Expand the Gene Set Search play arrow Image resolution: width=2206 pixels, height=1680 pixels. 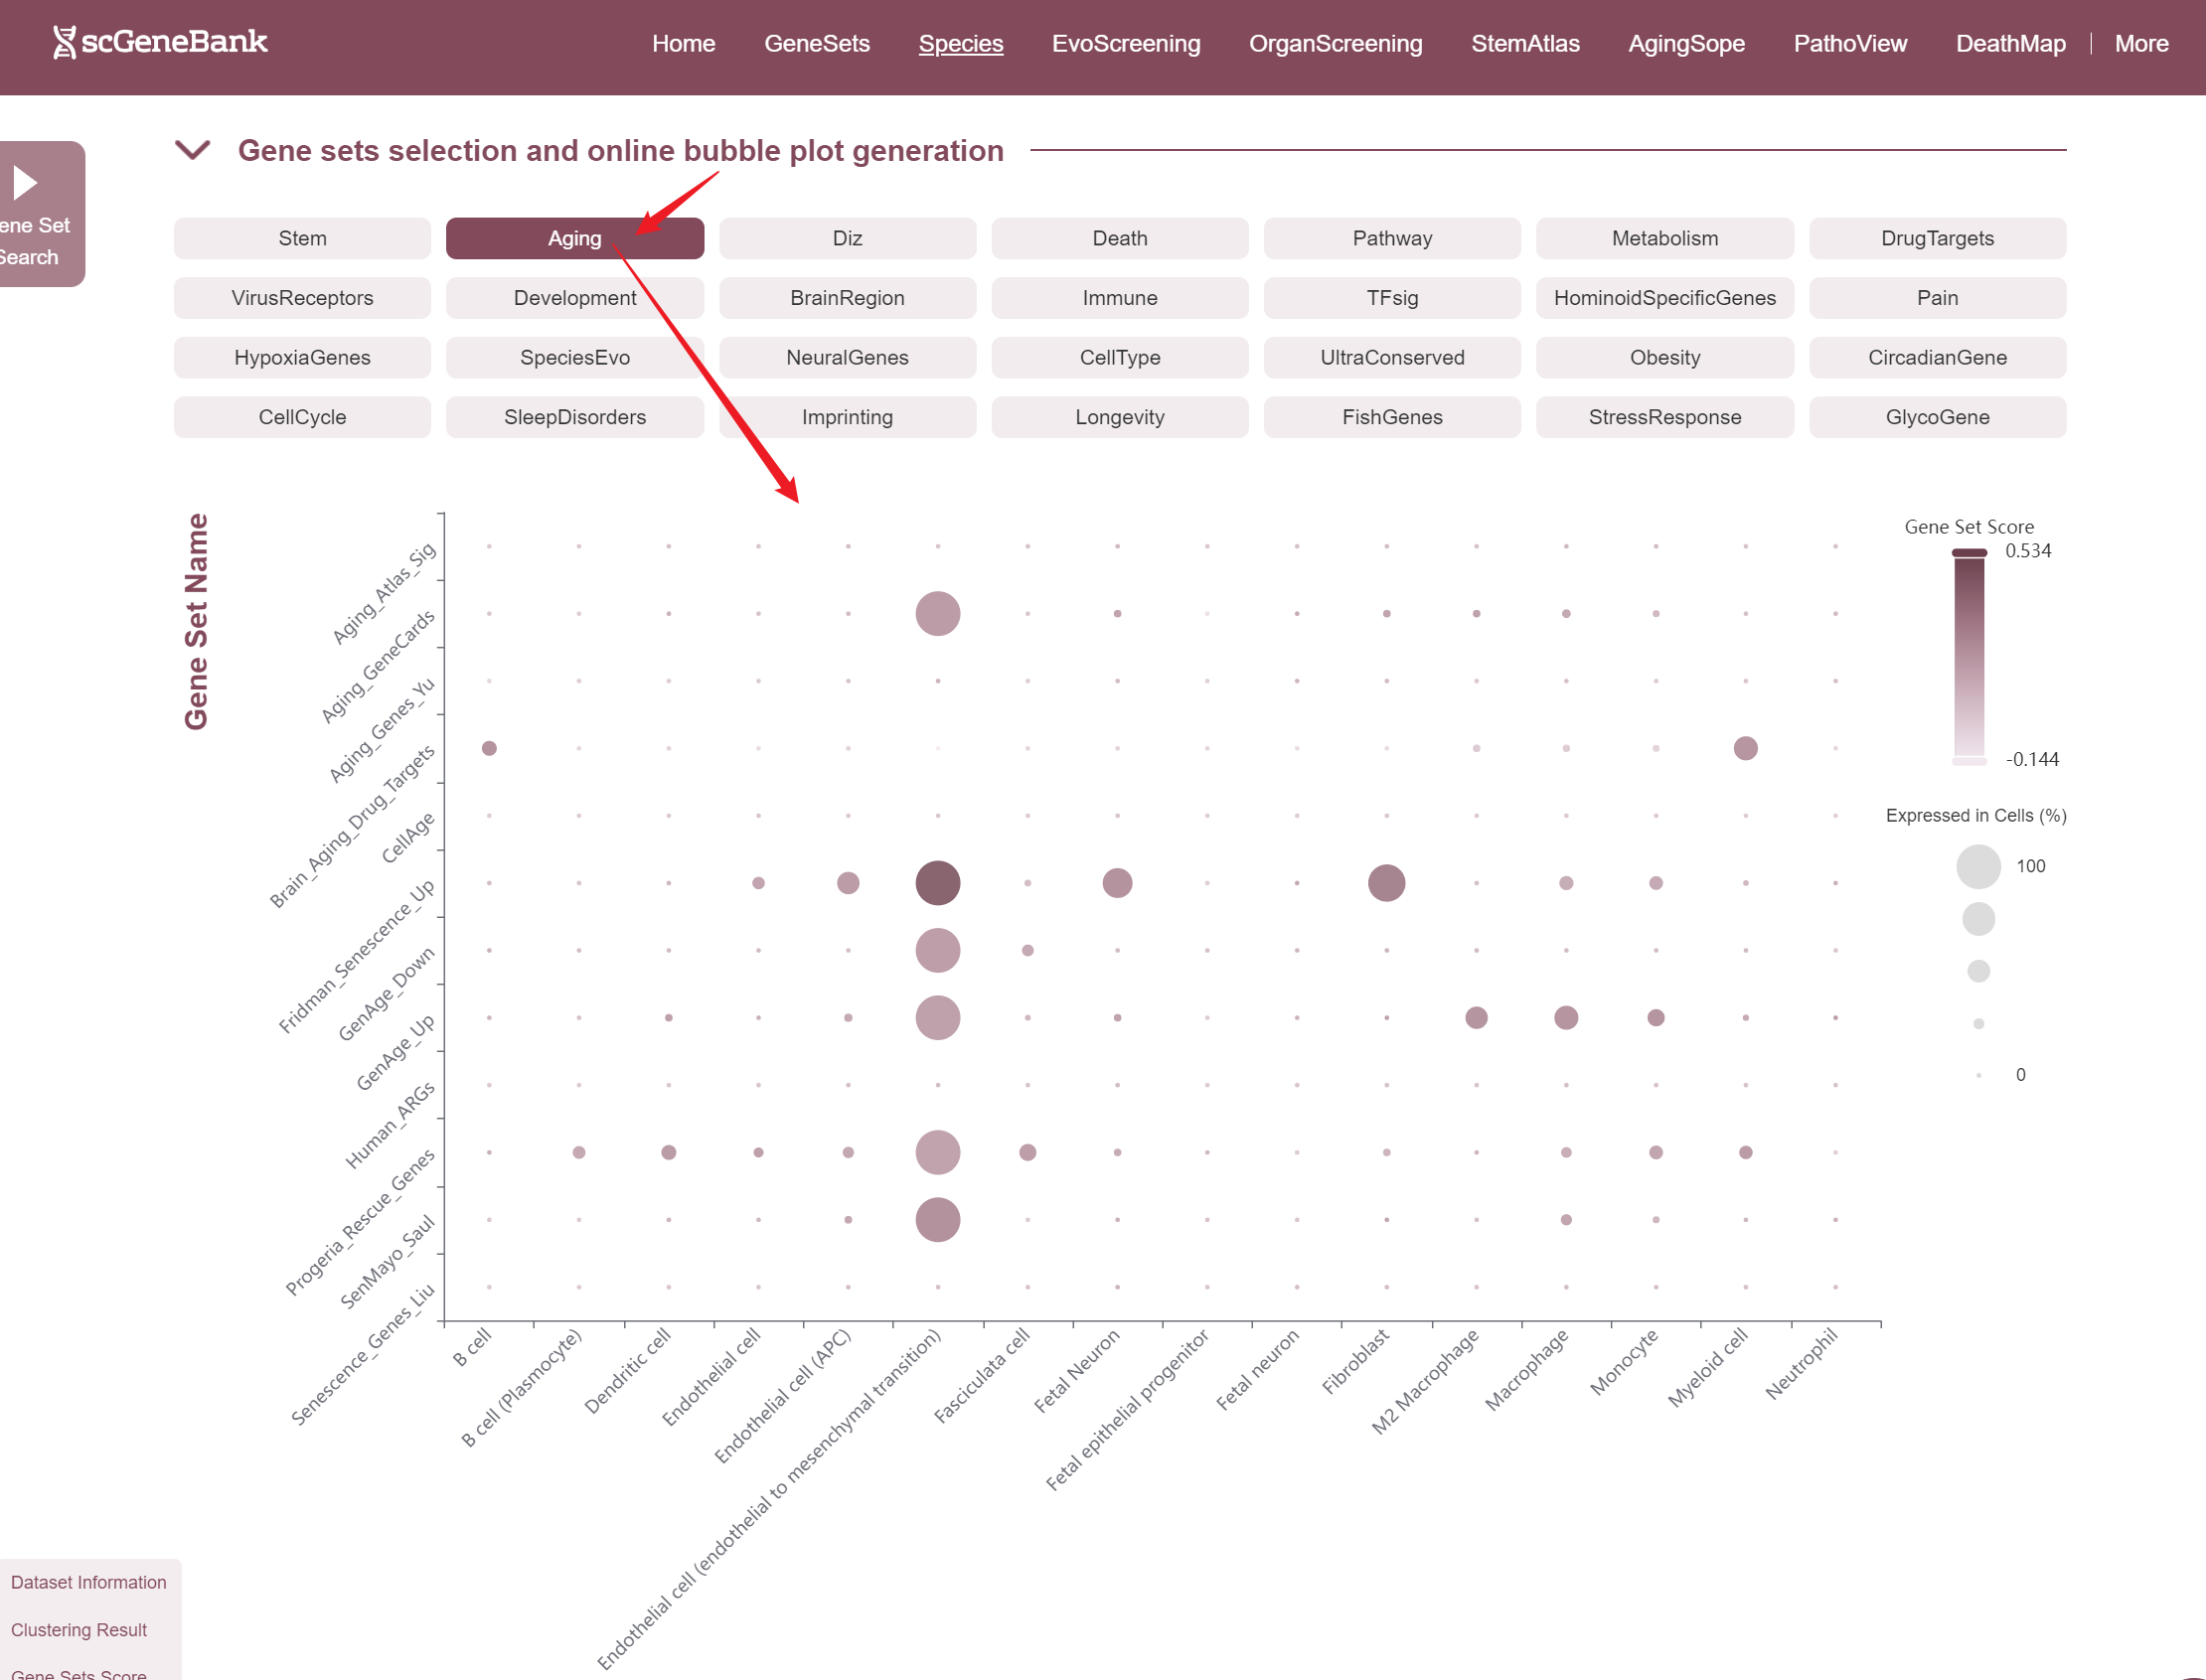pos(26,183)
